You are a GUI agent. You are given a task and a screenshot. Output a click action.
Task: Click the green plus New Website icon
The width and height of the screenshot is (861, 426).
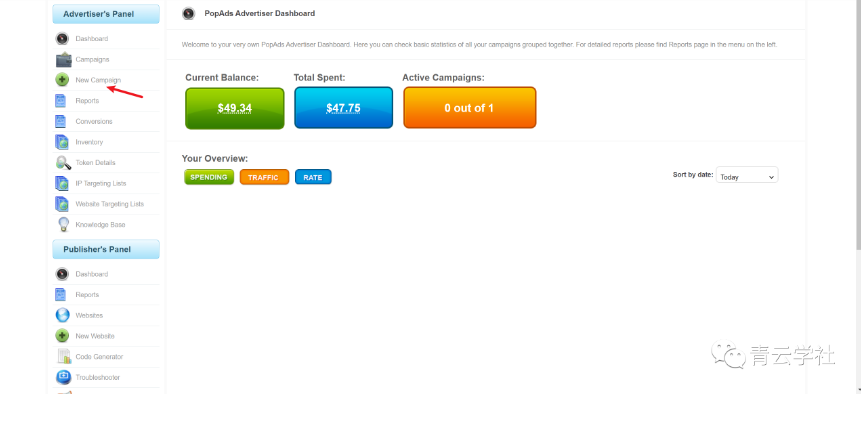point(62,336)
